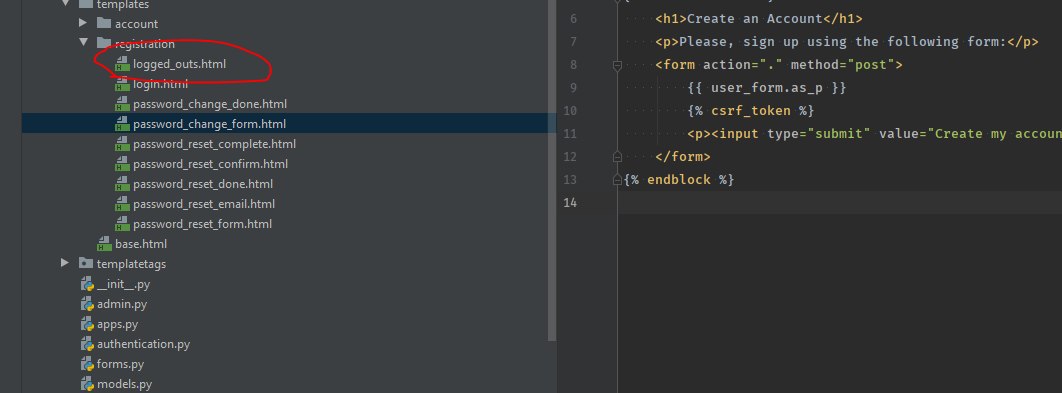The image size is (1062, 393).
Task: Open __init__.py file name
Action: tap(123, 284)
